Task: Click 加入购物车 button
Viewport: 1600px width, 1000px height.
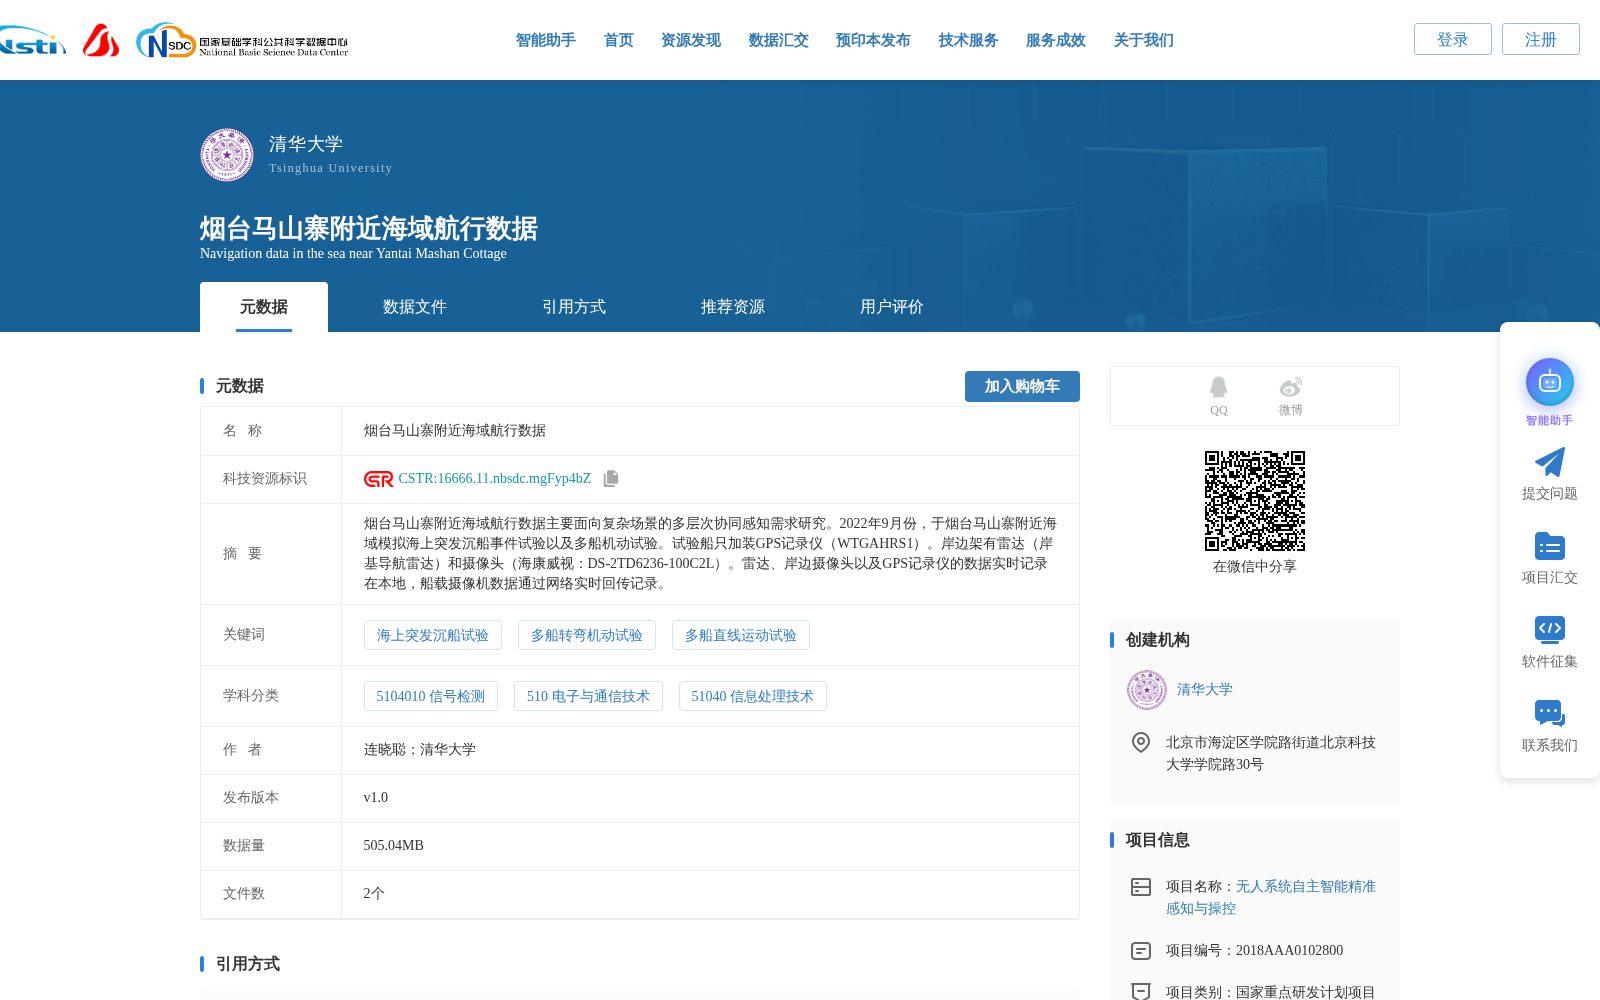Action: 1022,386
